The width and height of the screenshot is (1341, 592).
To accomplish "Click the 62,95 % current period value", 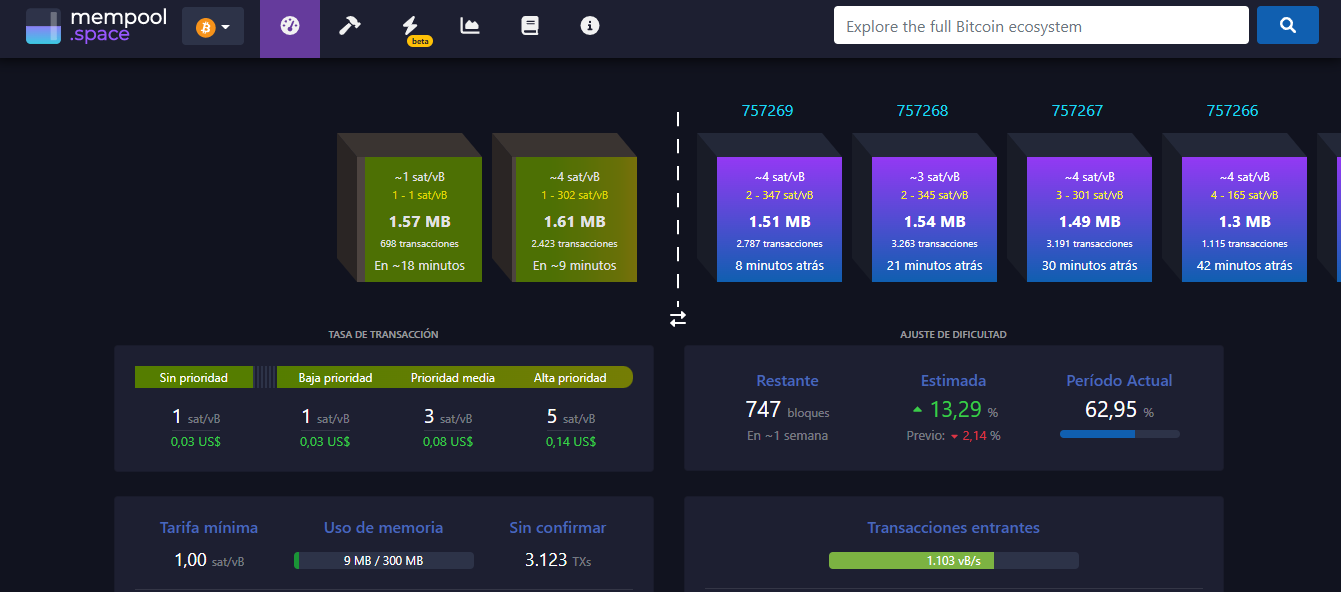I will (x=1119, y=410).
